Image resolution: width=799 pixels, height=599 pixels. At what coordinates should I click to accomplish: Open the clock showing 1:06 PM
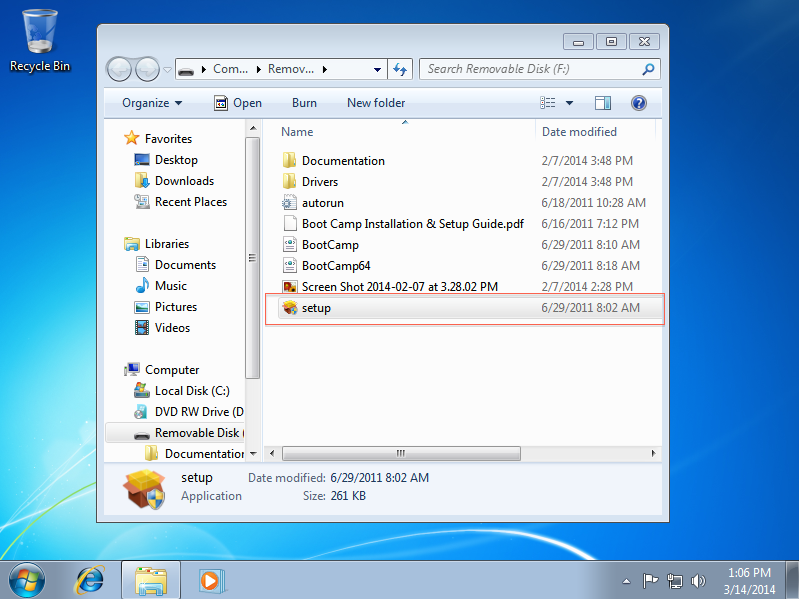749,581
